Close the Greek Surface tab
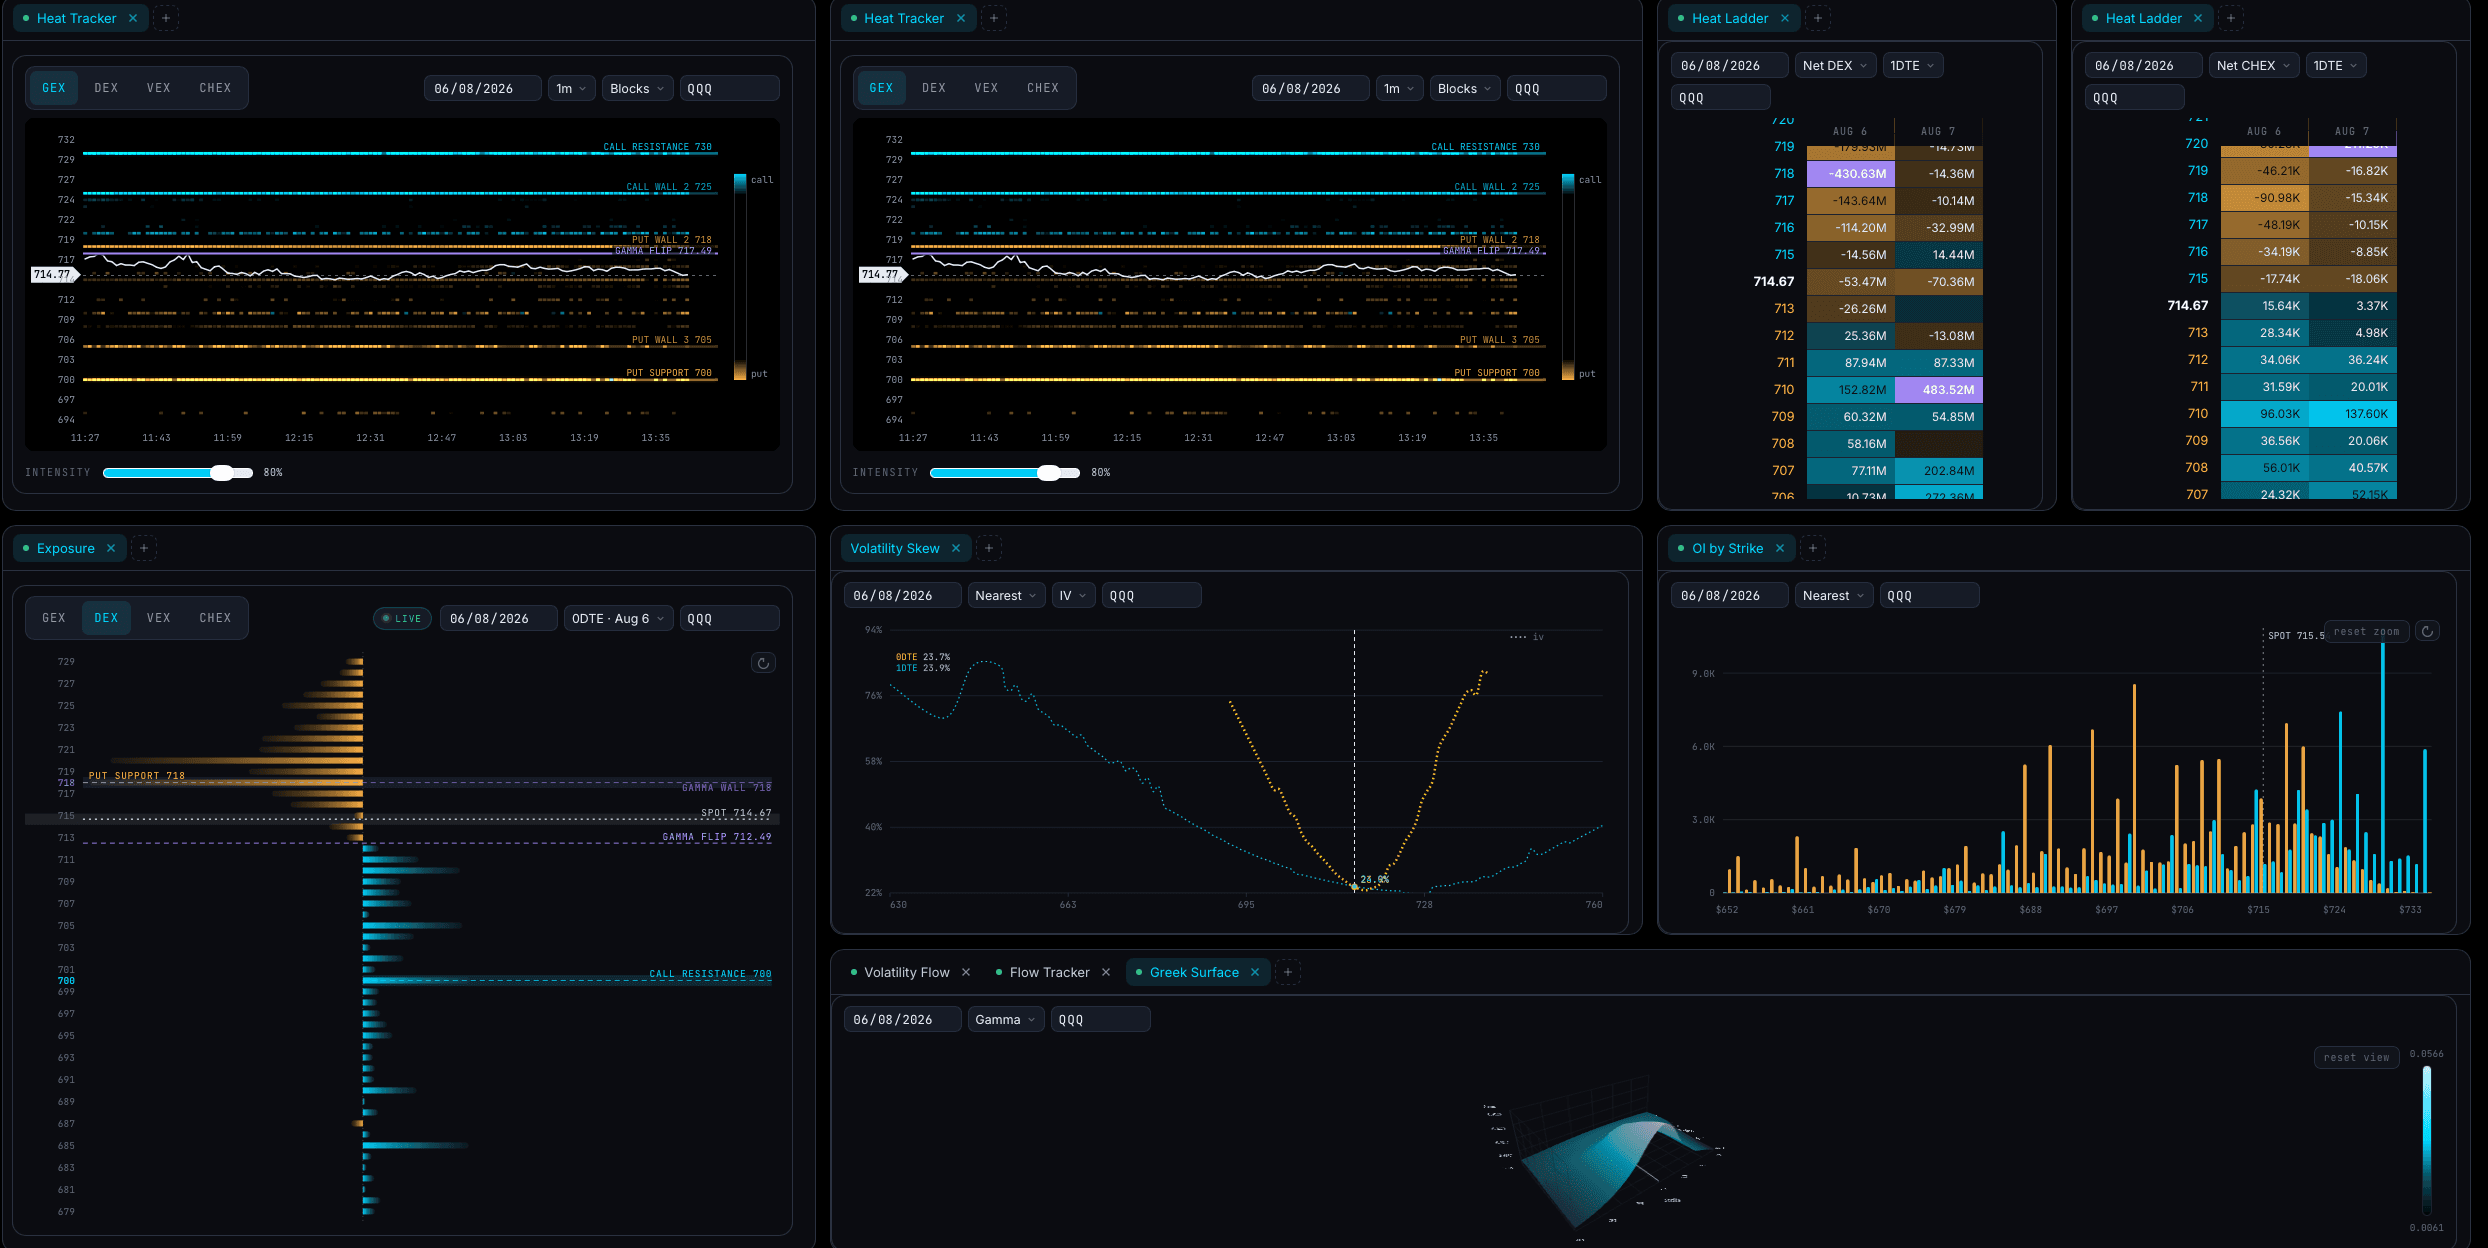The width and height of the screenshot is (2488, 1248). [x=1255, y=972]
